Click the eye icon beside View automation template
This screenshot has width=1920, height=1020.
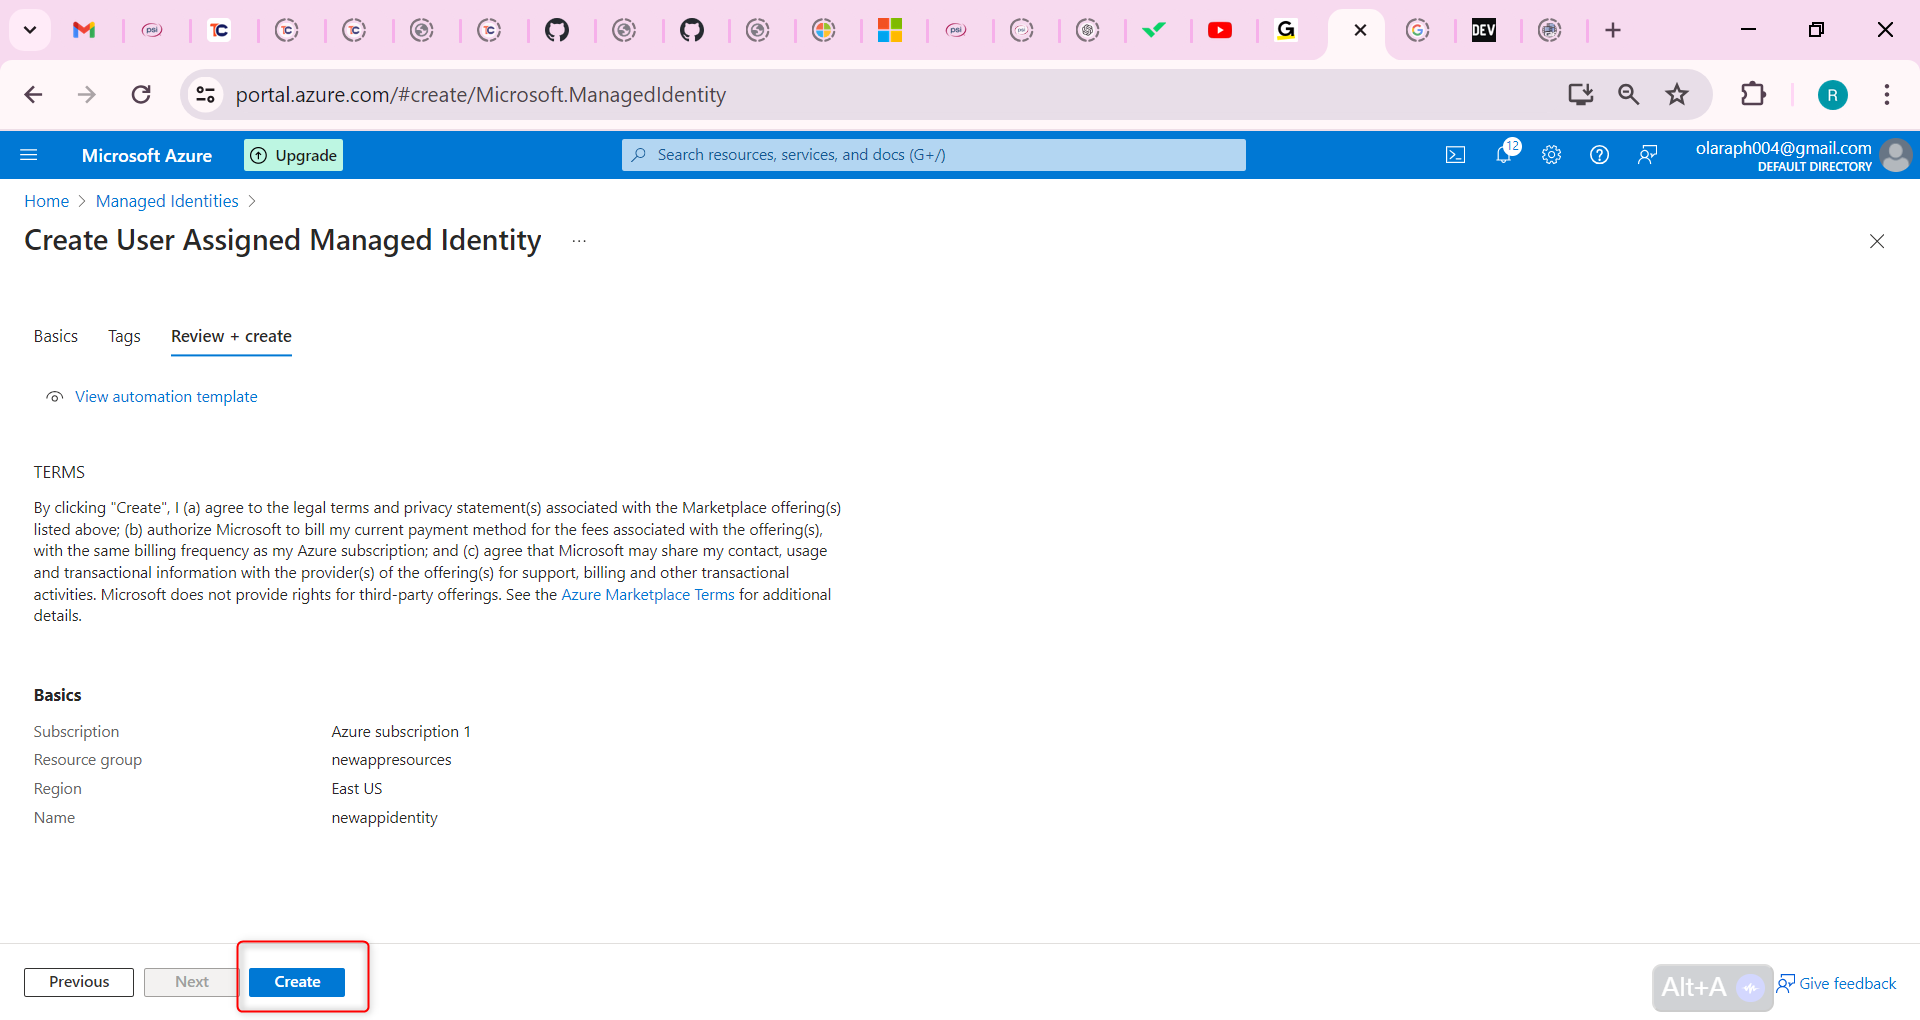tap(55, 397)
